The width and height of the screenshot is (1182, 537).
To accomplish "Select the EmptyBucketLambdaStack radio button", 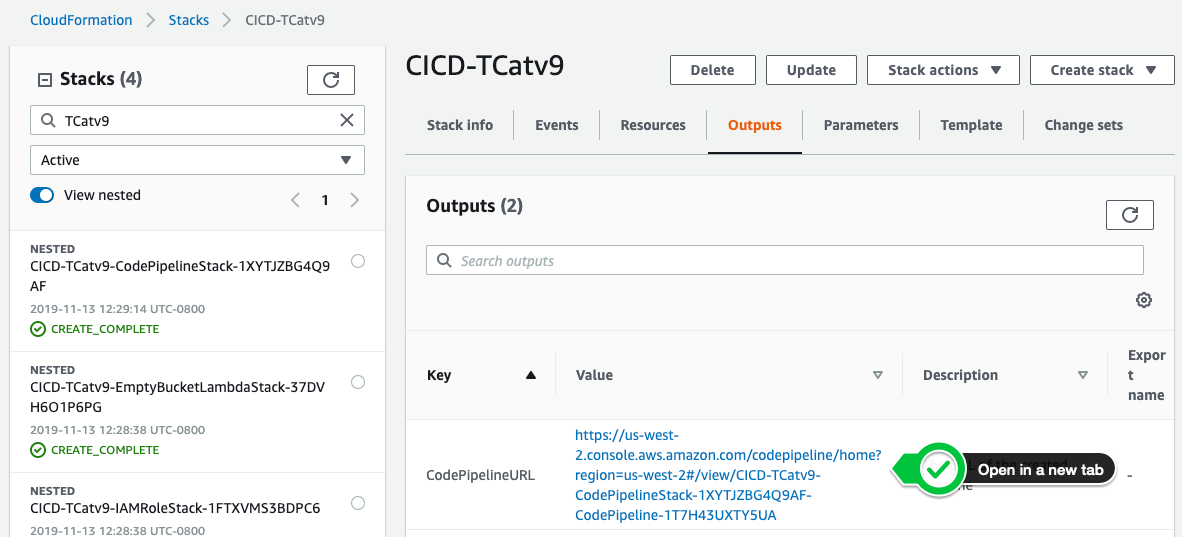I will point(358,382).
